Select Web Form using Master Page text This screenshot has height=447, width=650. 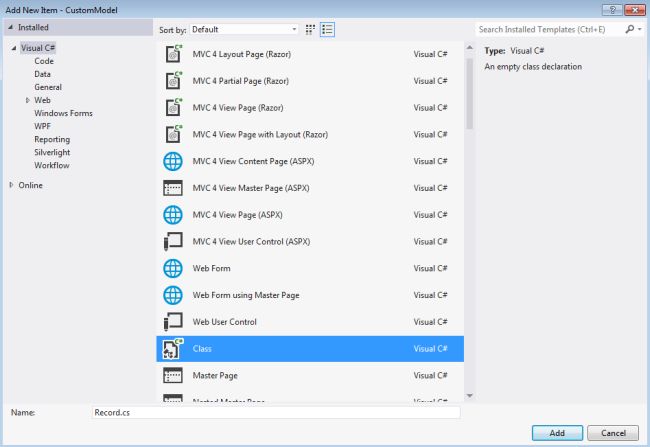point(246,295)
